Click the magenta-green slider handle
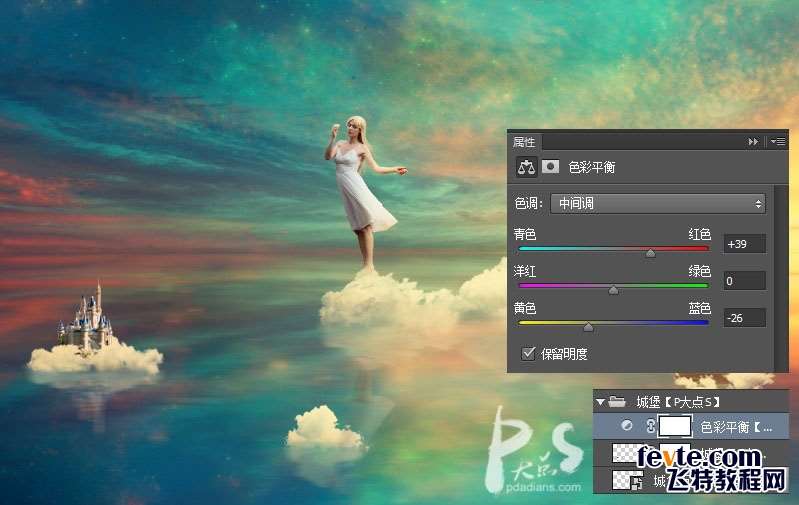 pyautogui.click(x=613, y=291)
